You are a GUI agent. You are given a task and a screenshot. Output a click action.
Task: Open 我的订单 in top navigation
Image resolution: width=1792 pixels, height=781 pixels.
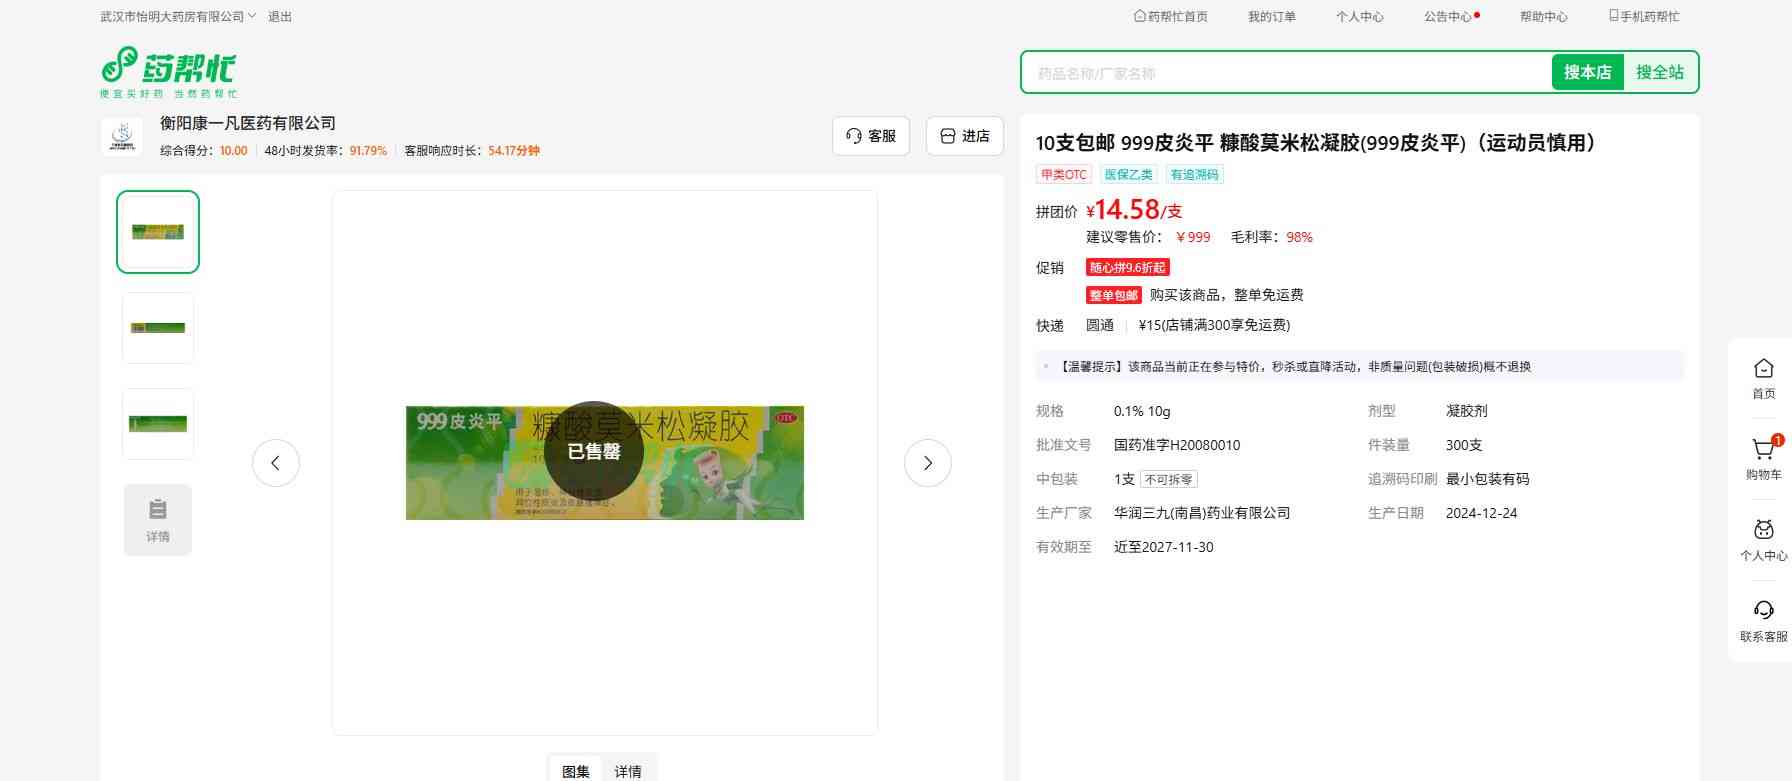click(1271, 16)
